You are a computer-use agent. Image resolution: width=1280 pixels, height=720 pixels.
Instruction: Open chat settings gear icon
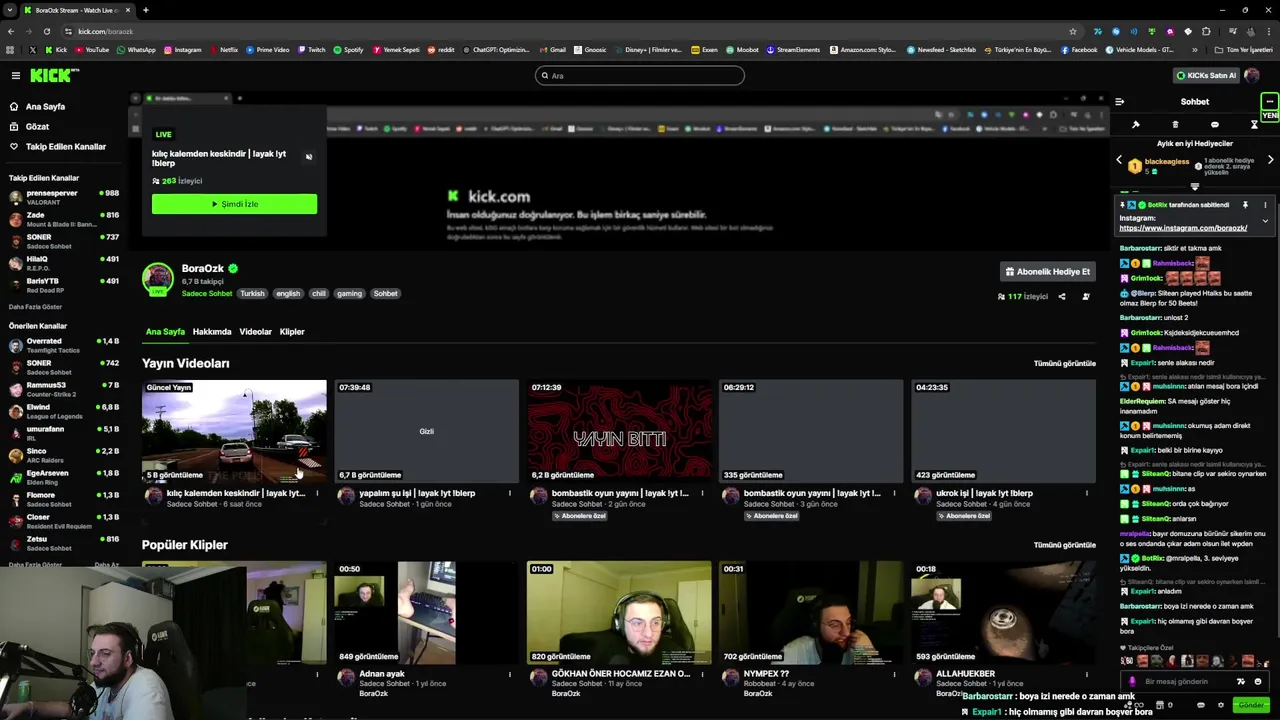pyautogui.click(x=1220, y=705)
